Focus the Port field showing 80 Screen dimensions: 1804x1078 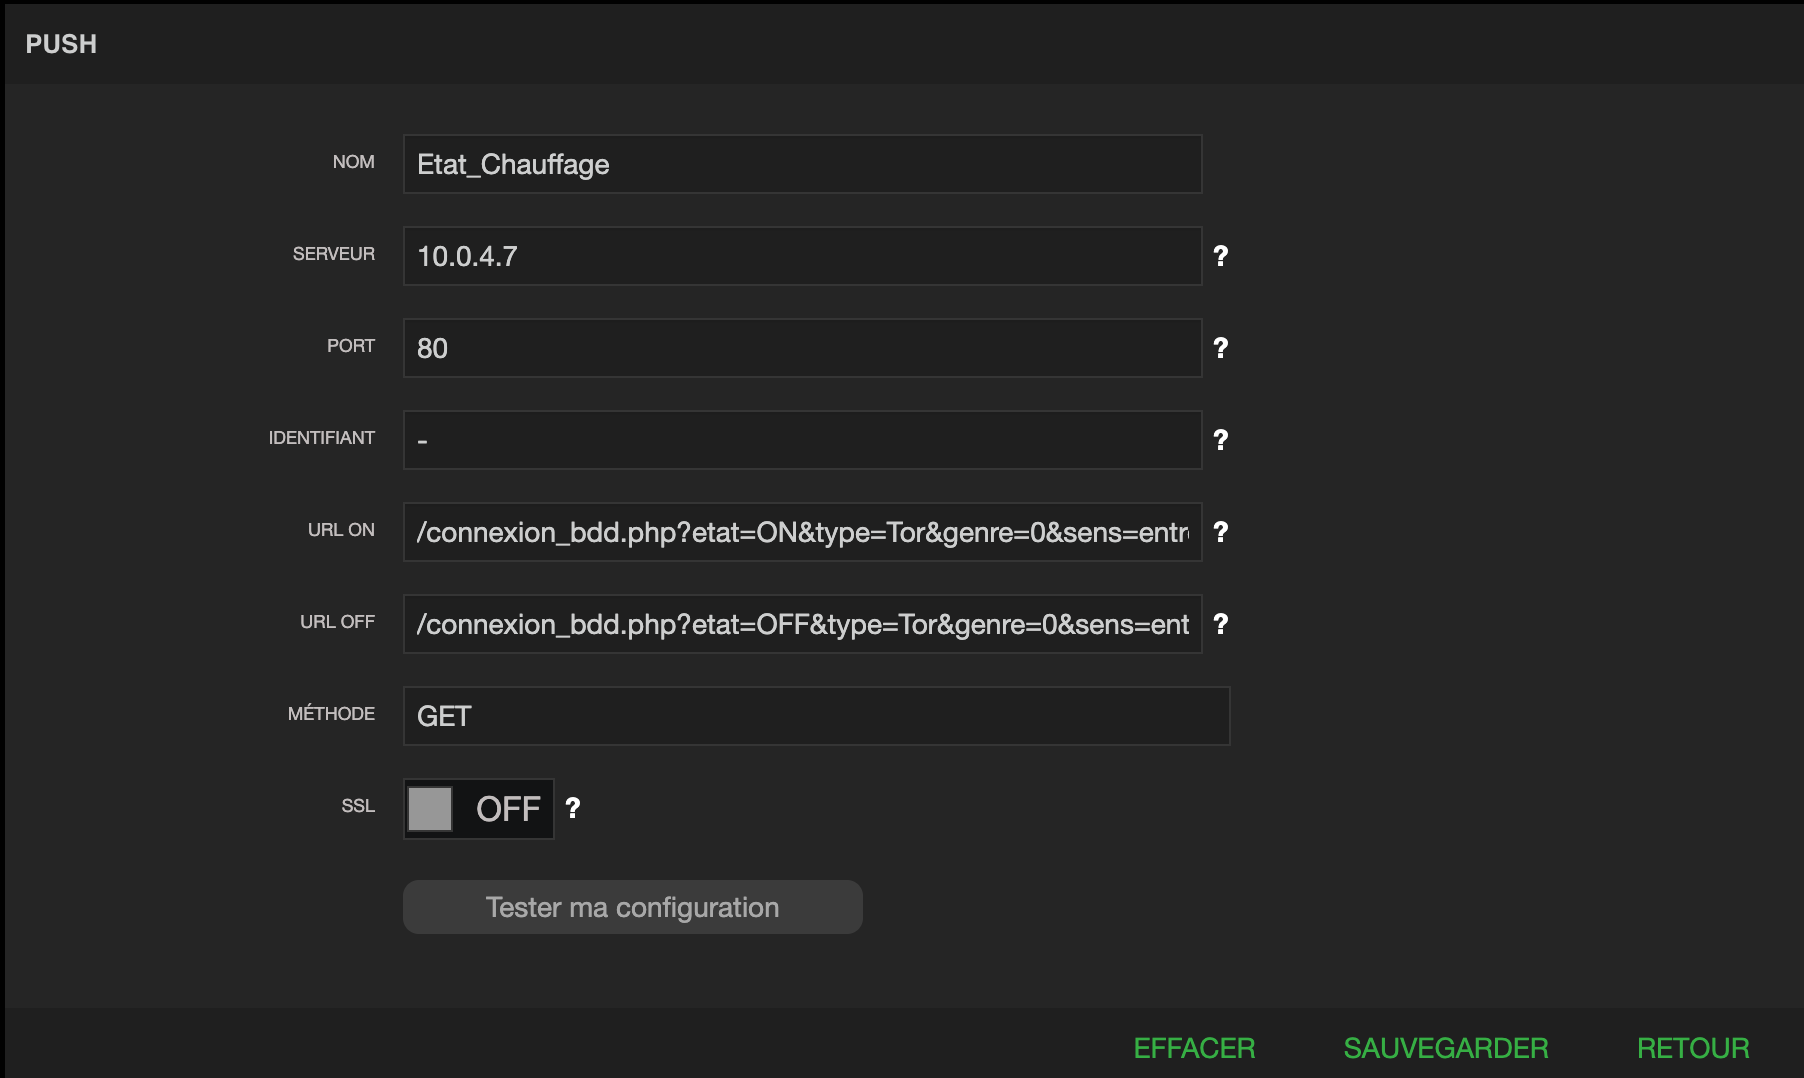click(801, 348)
